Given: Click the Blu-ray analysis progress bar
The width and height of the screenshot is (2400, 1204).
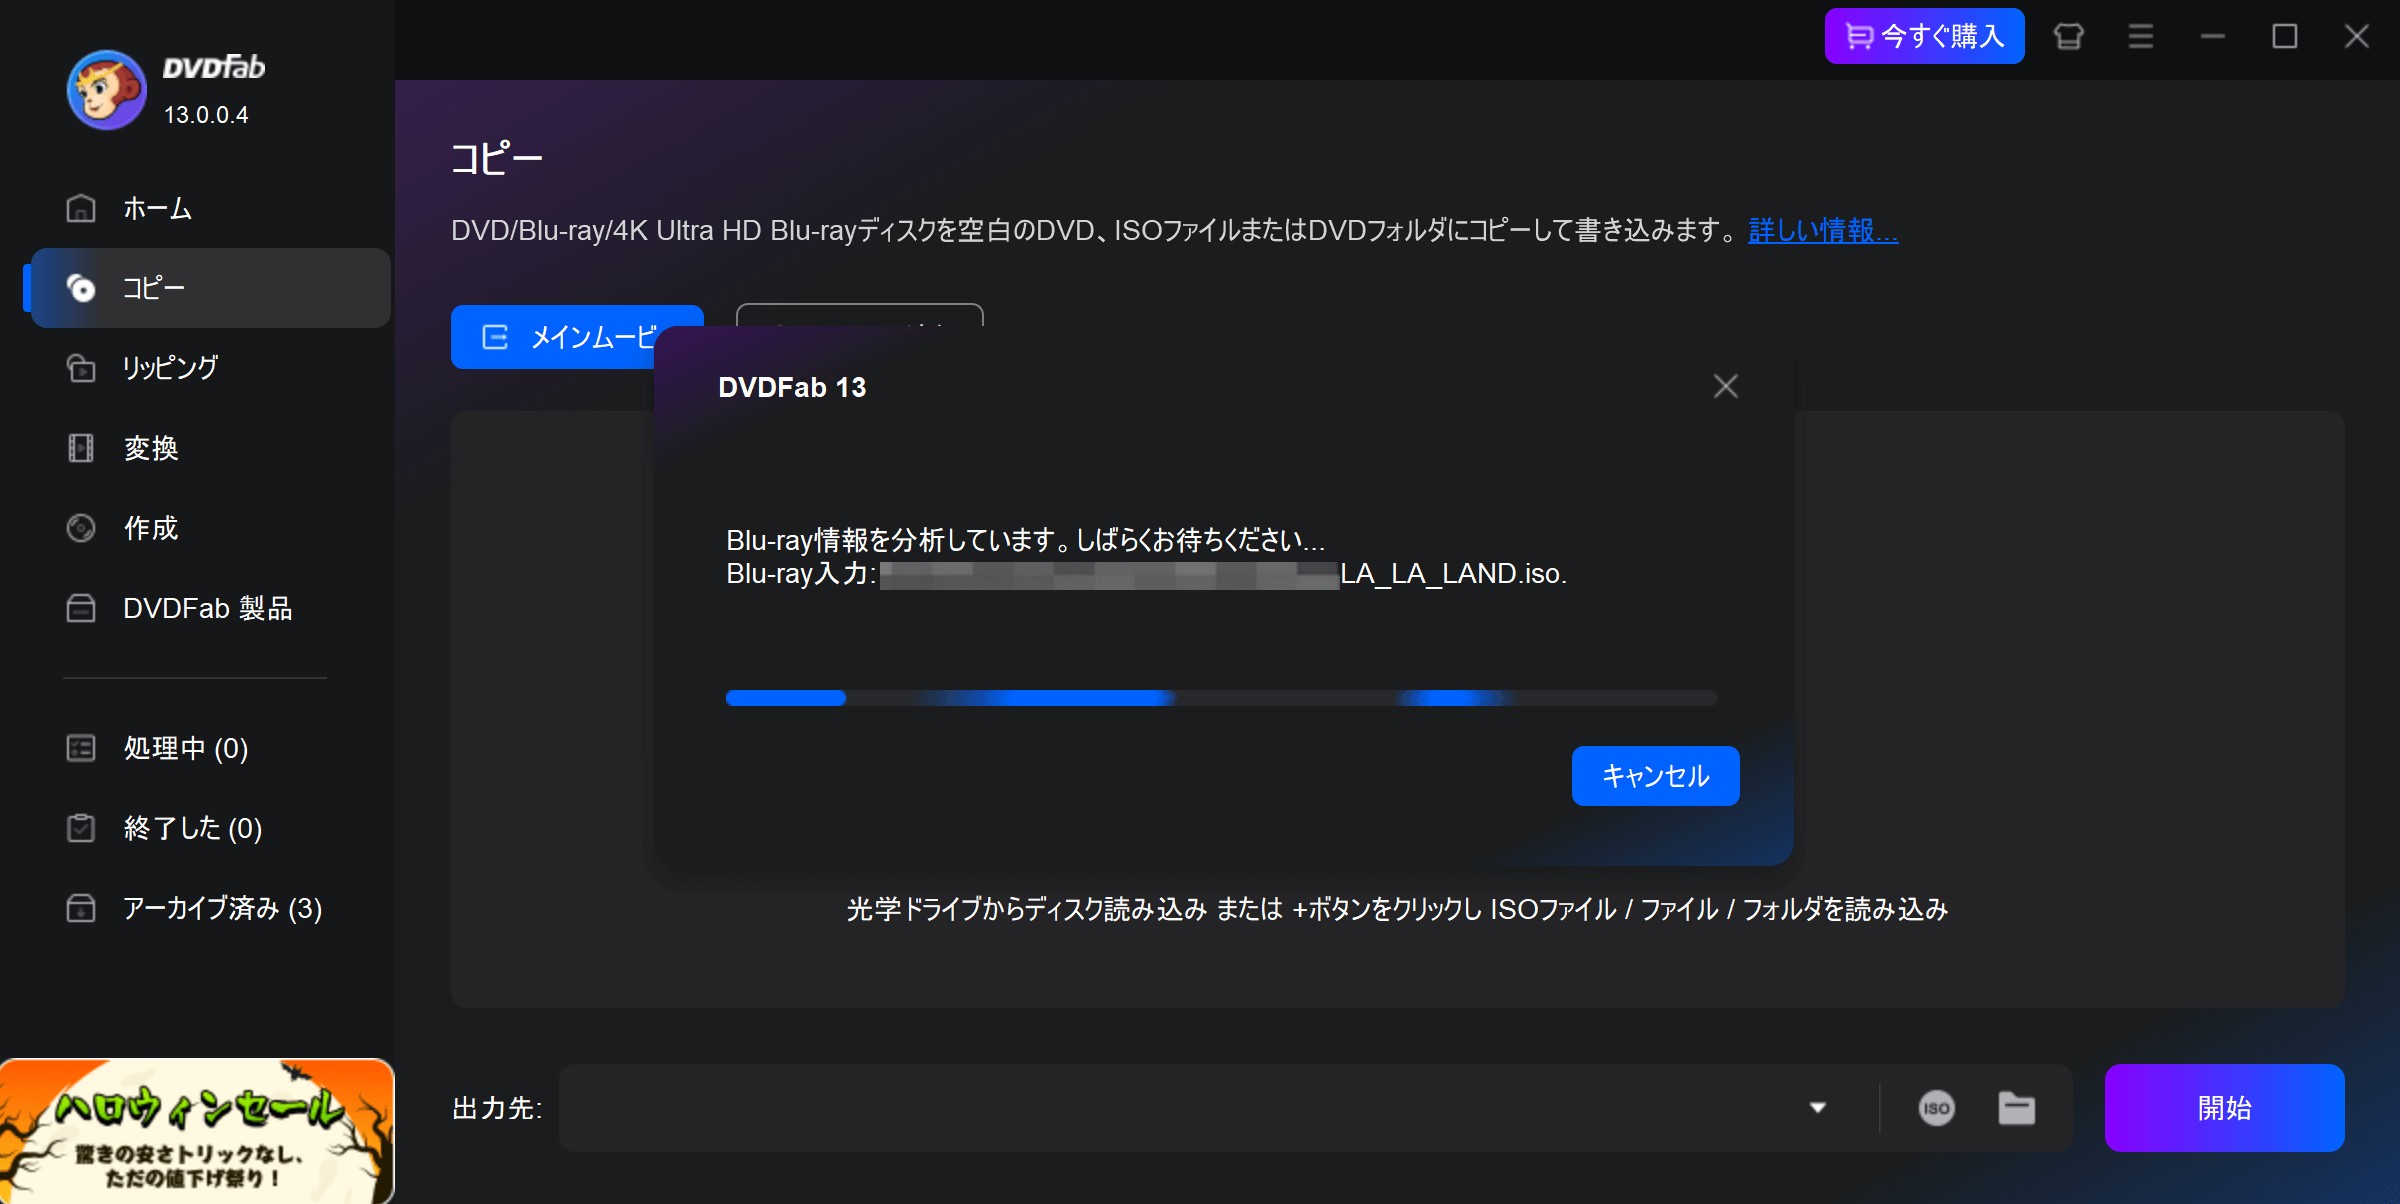Looking at the screenshot, I should pyautogui.click(x=1222, y=698).
